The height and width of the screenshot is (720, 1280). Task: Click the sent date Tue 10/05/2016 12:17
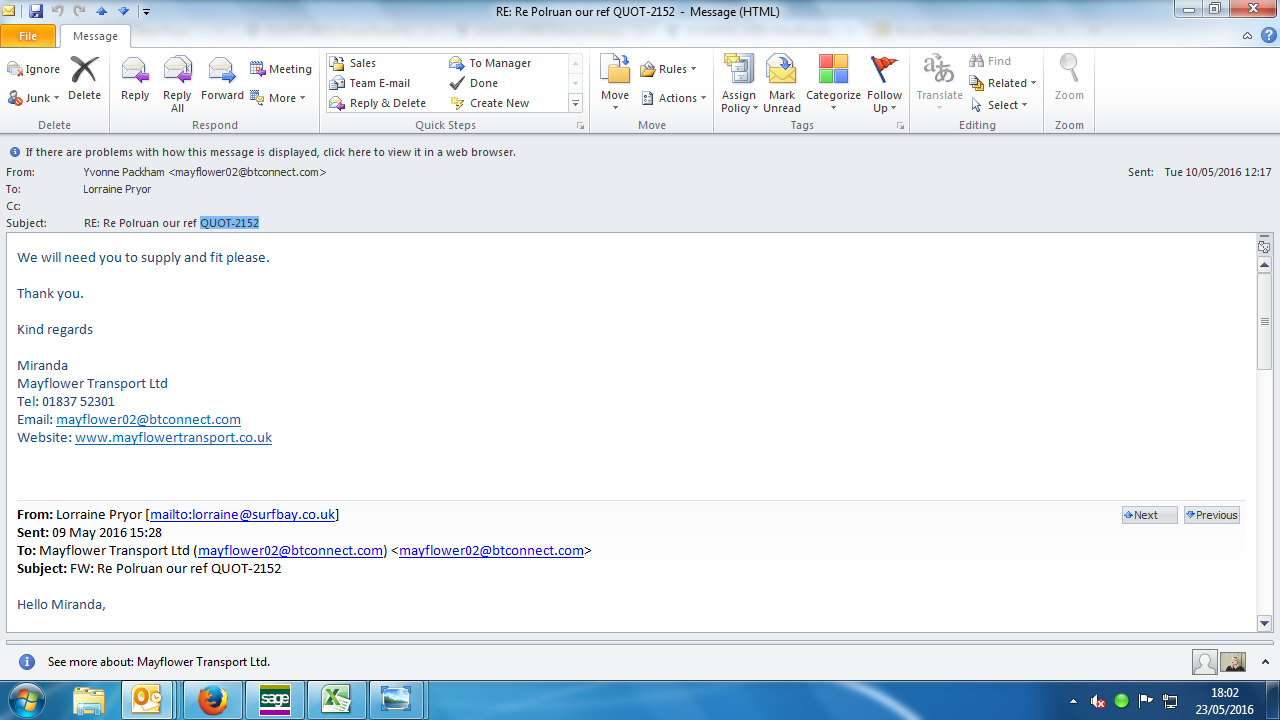tap(1218, 172)
